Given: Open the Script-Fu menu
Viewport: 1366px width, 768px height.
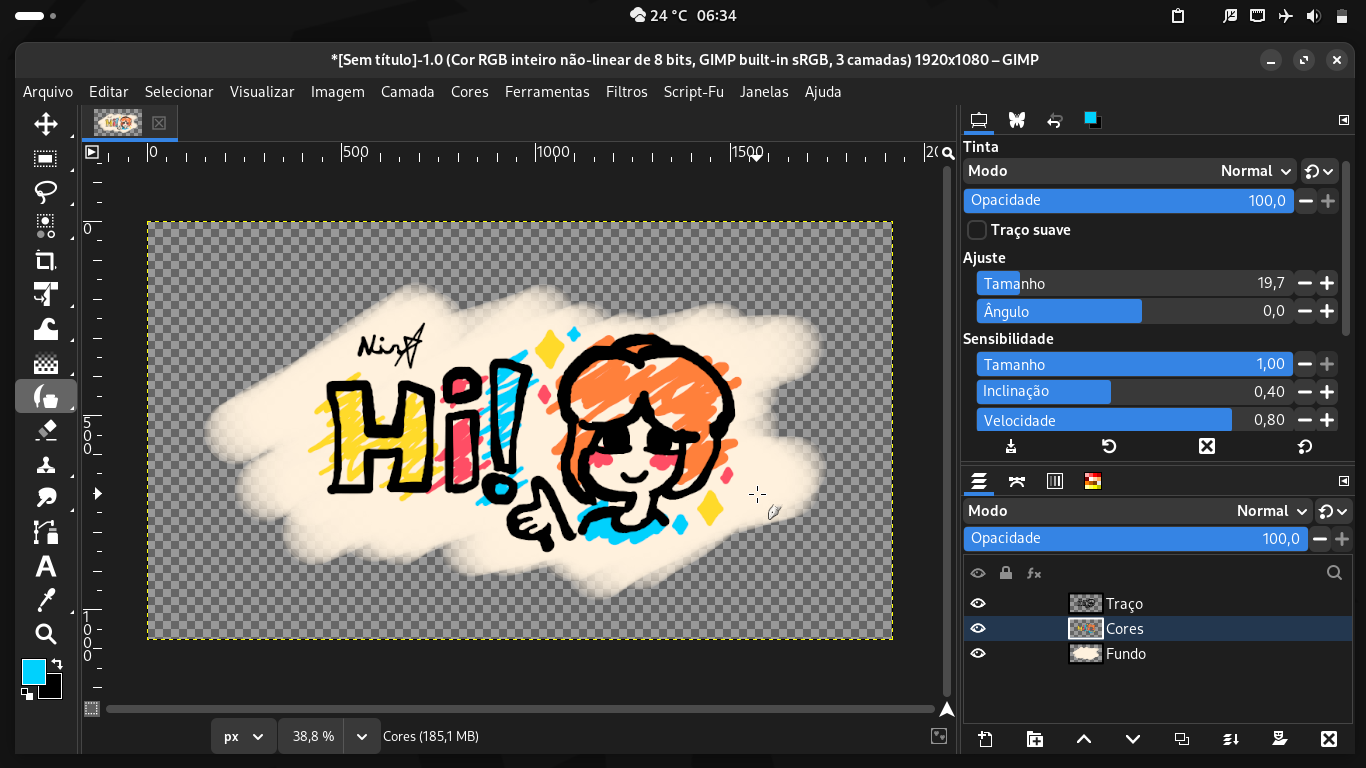Looking at the screenshot, I should tap(694, 92).
